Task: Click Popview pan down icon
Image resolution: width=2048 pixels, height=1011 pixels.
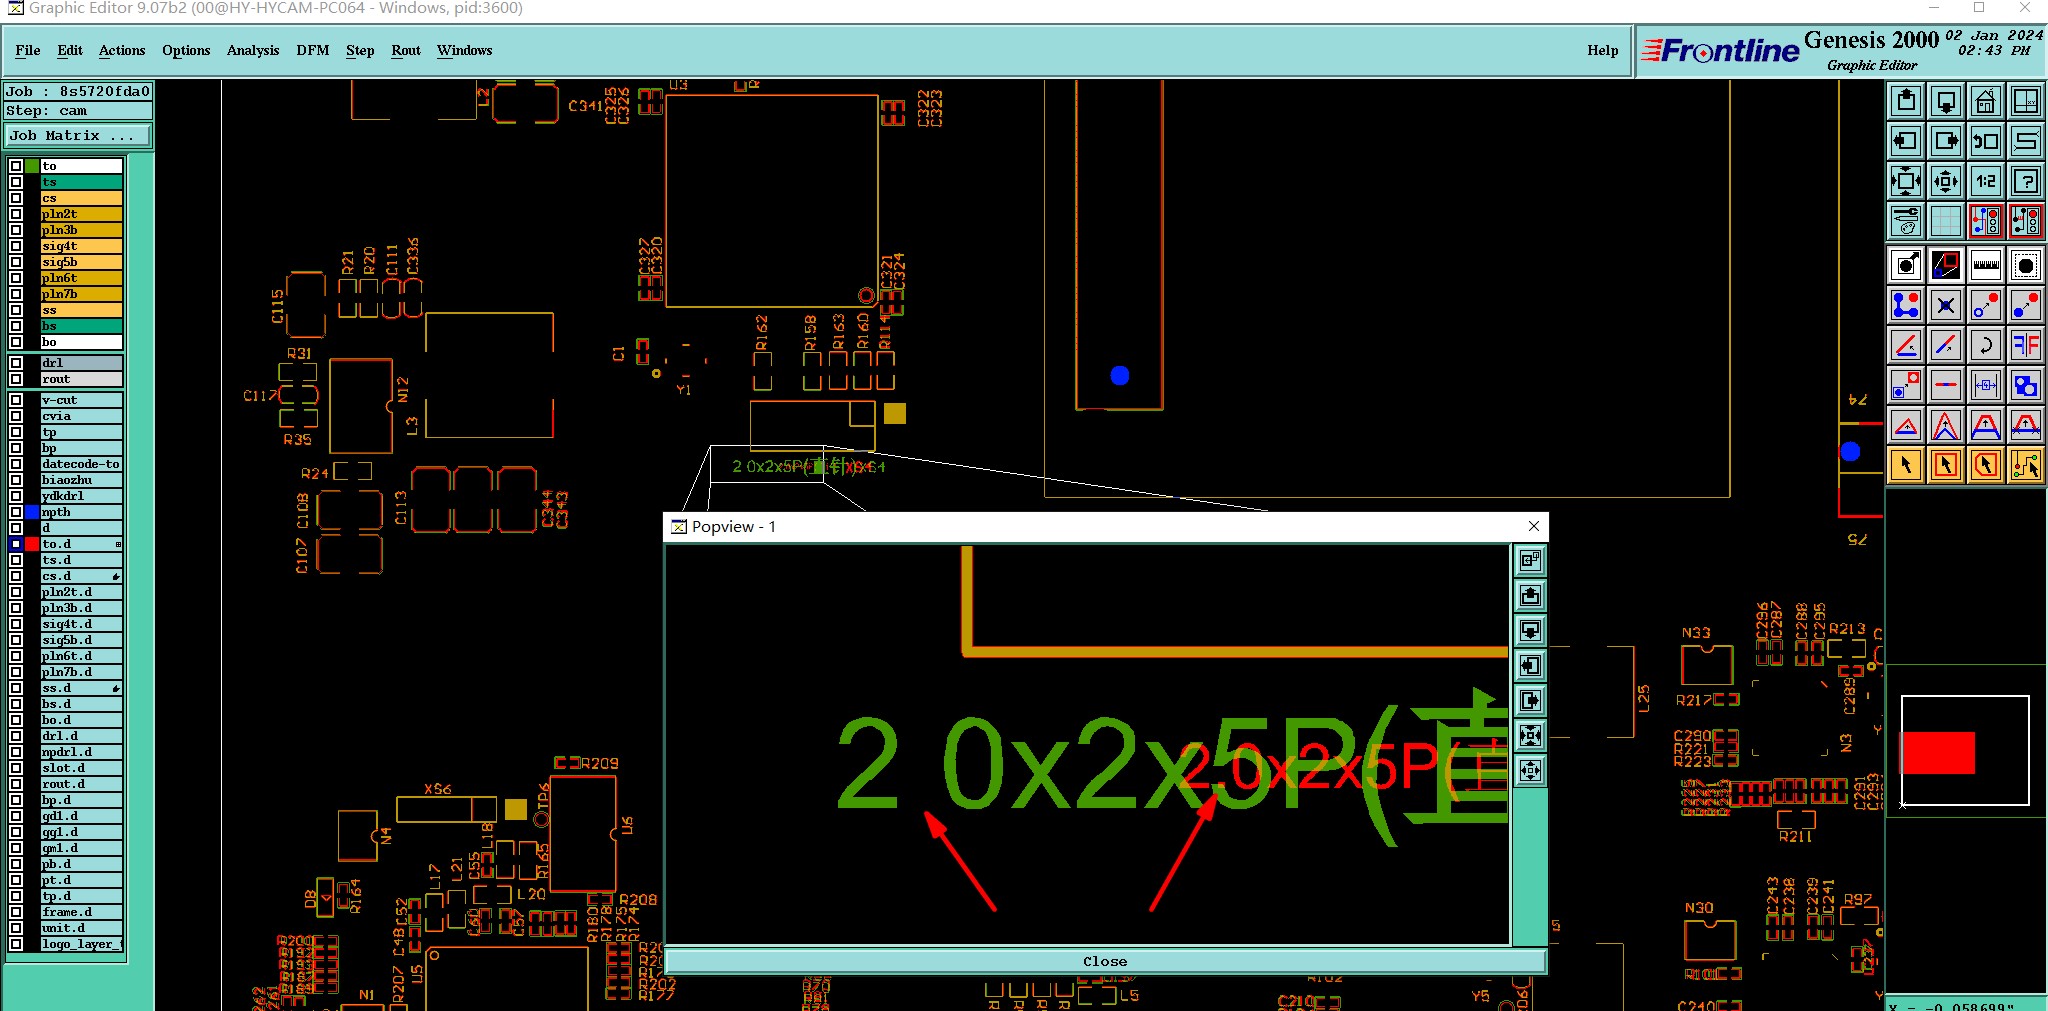Action: (x=1530, y=631)
